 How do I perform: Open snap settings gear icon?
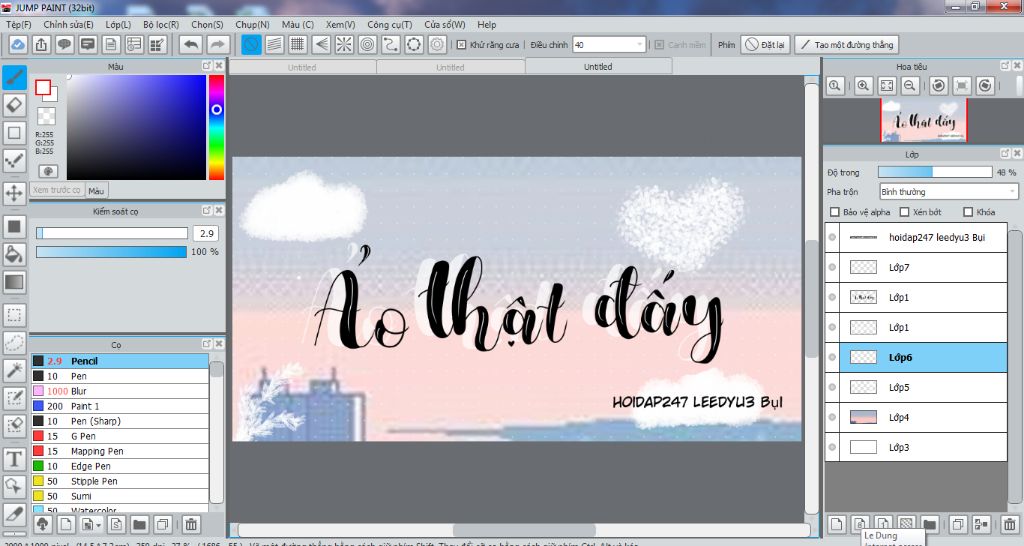tap(437, 44)
